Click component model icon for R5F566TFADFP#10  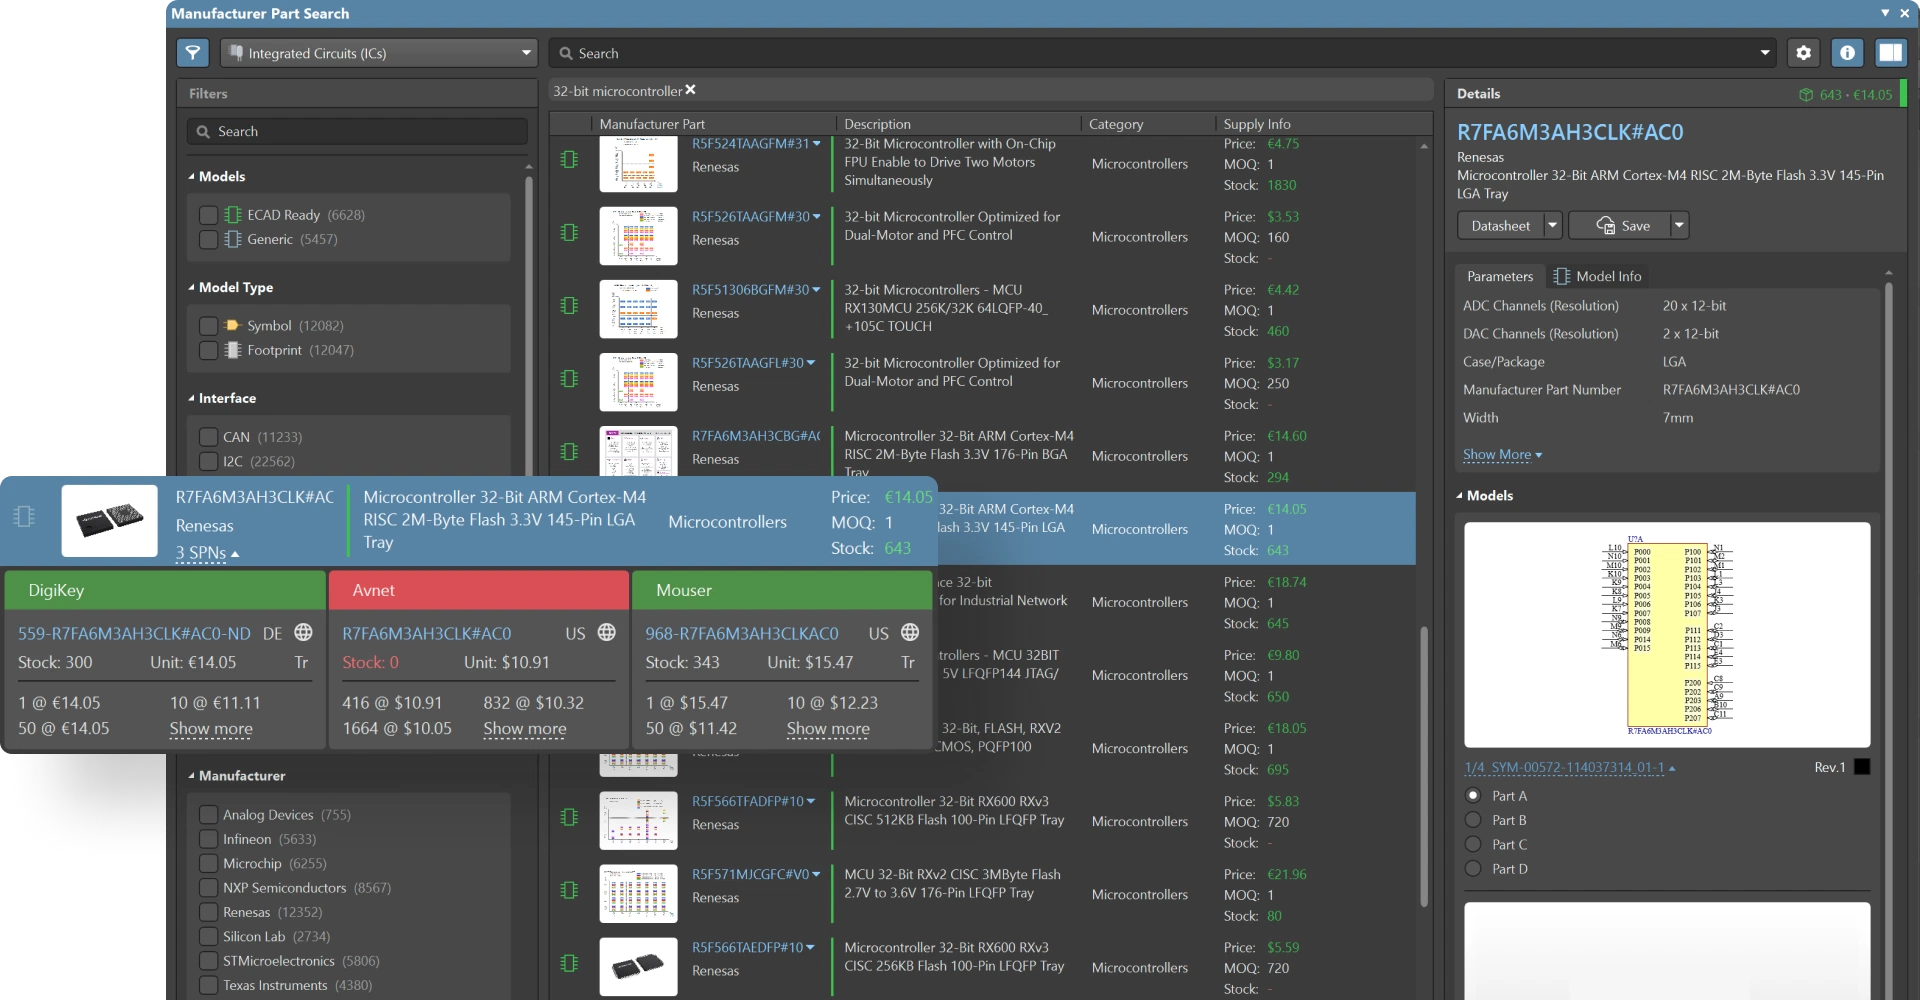tap(569, 817)
